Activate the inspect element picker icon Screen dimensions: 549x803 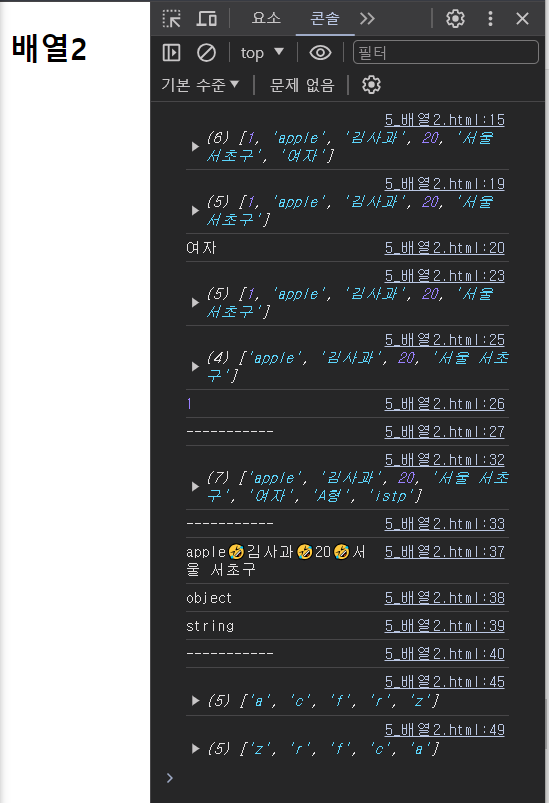click(x=172, y=19)
